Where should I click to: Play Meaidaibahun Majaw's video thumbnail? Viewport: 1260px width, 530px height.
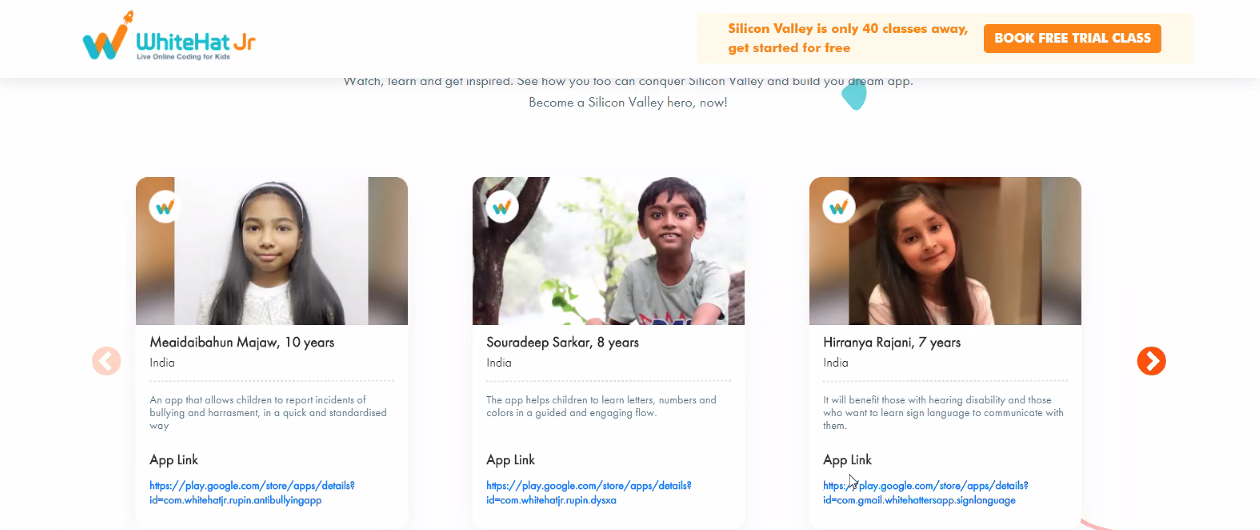(x=272, y=251)
